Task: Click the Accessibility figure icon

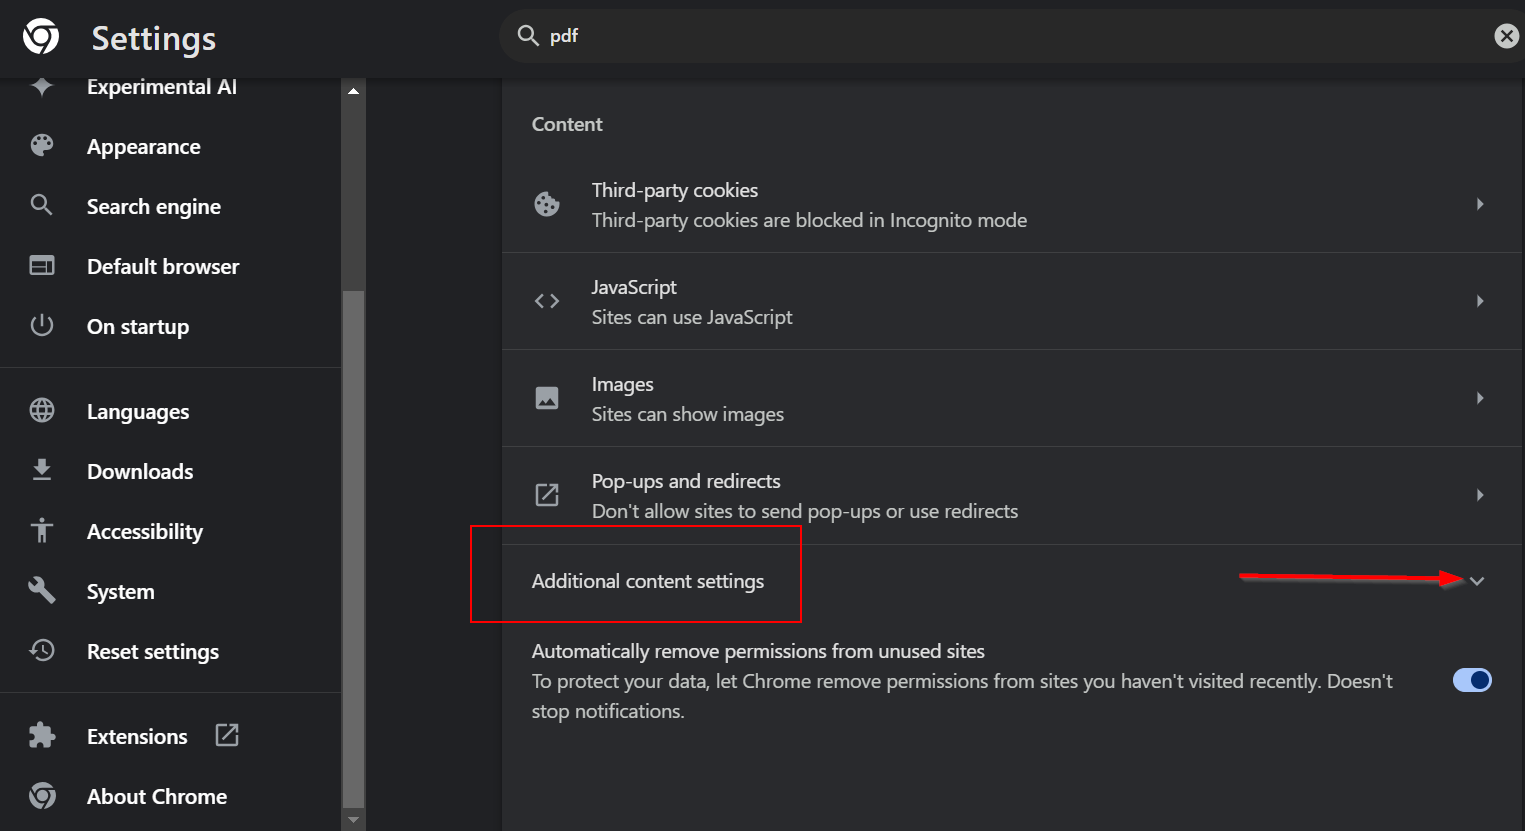Action: pyautogui.click(x=42, y=530)
